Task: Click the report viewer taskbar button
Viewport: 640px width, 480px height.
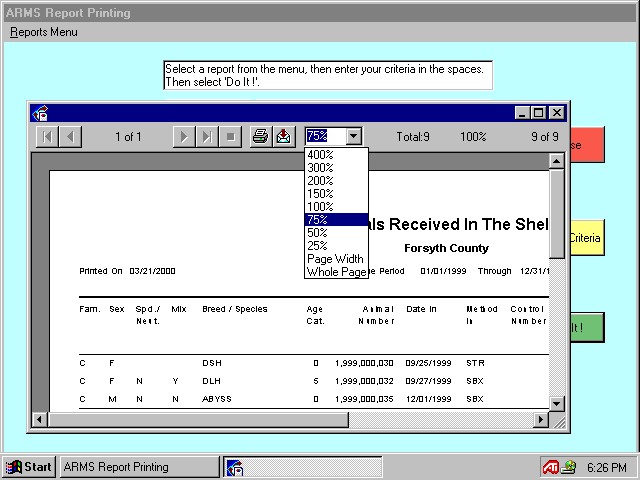Action: 303,467
